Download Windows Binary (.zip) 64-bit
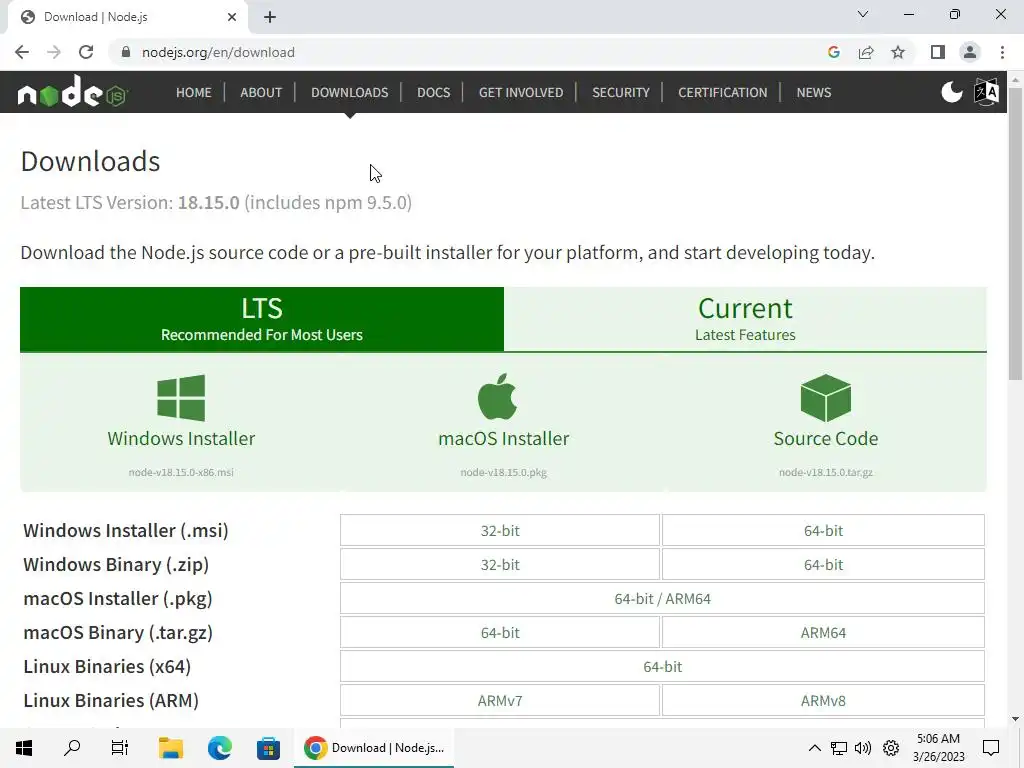 [x=823, y=564]
